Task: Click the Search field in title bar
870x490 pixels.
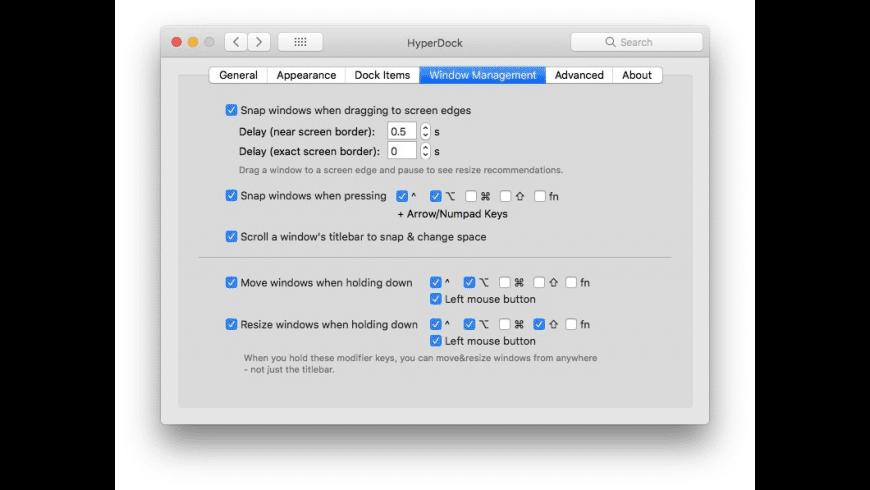Action: tap(636, 42)
